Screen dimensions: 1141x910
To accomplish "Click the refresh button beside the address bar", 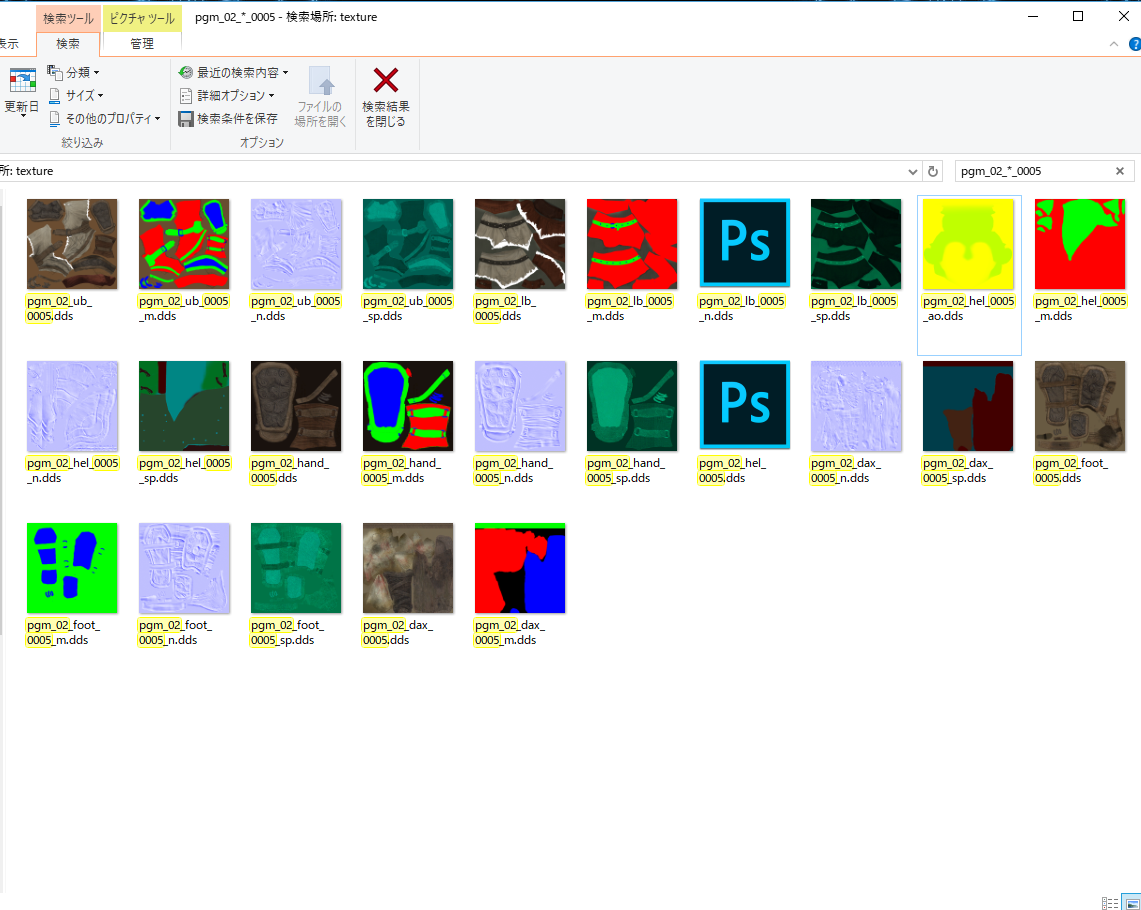I will [933, 171].
